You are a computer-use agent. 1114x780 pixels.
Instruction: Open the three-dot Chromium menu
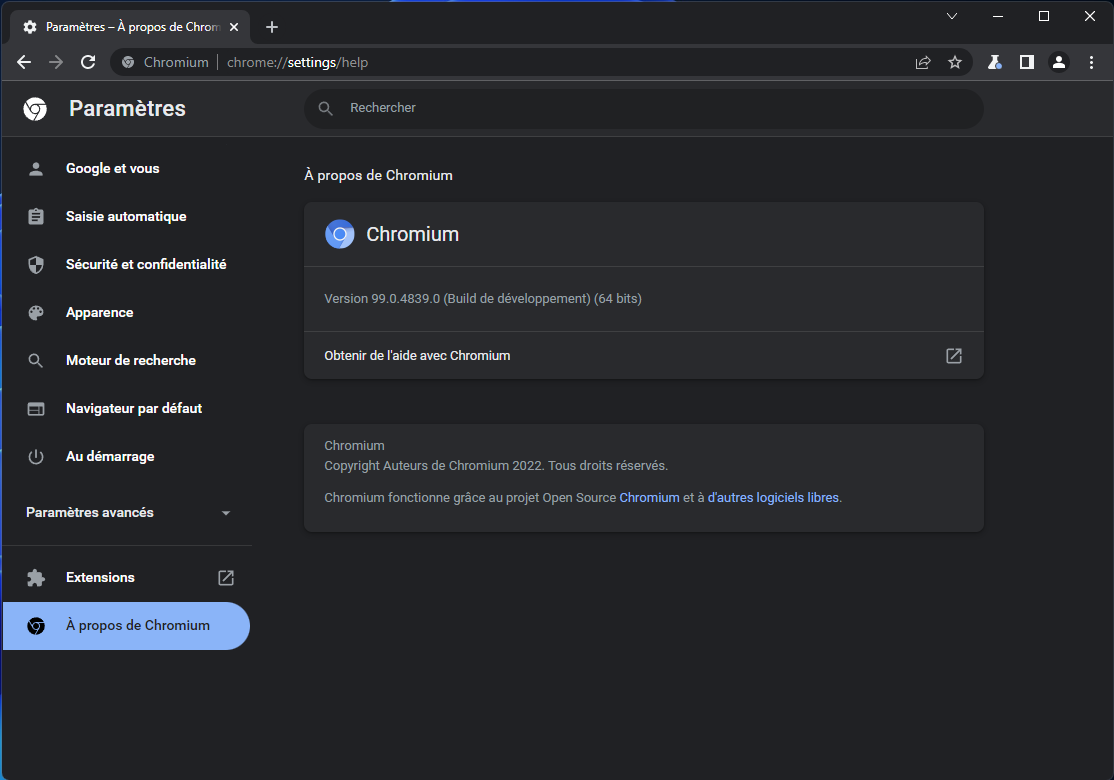tap(1091, 63)
